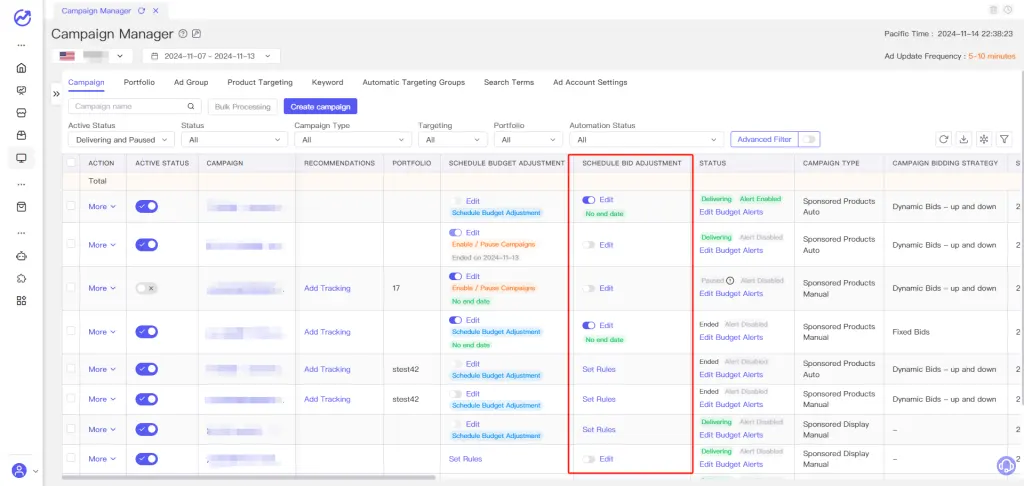Click the funnel filter icon above the table

pos(1004,138)
